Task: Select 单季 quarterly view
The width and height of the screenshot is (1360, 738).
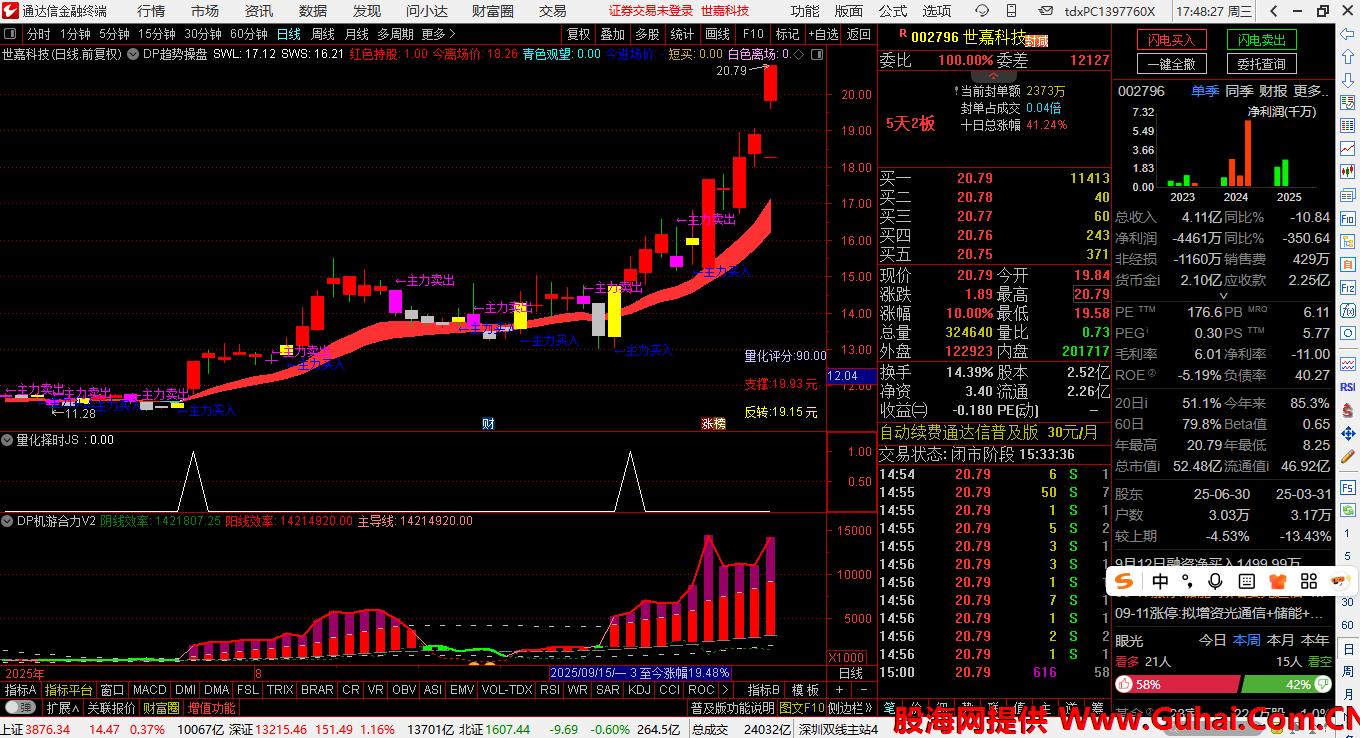Action: 1205,91
